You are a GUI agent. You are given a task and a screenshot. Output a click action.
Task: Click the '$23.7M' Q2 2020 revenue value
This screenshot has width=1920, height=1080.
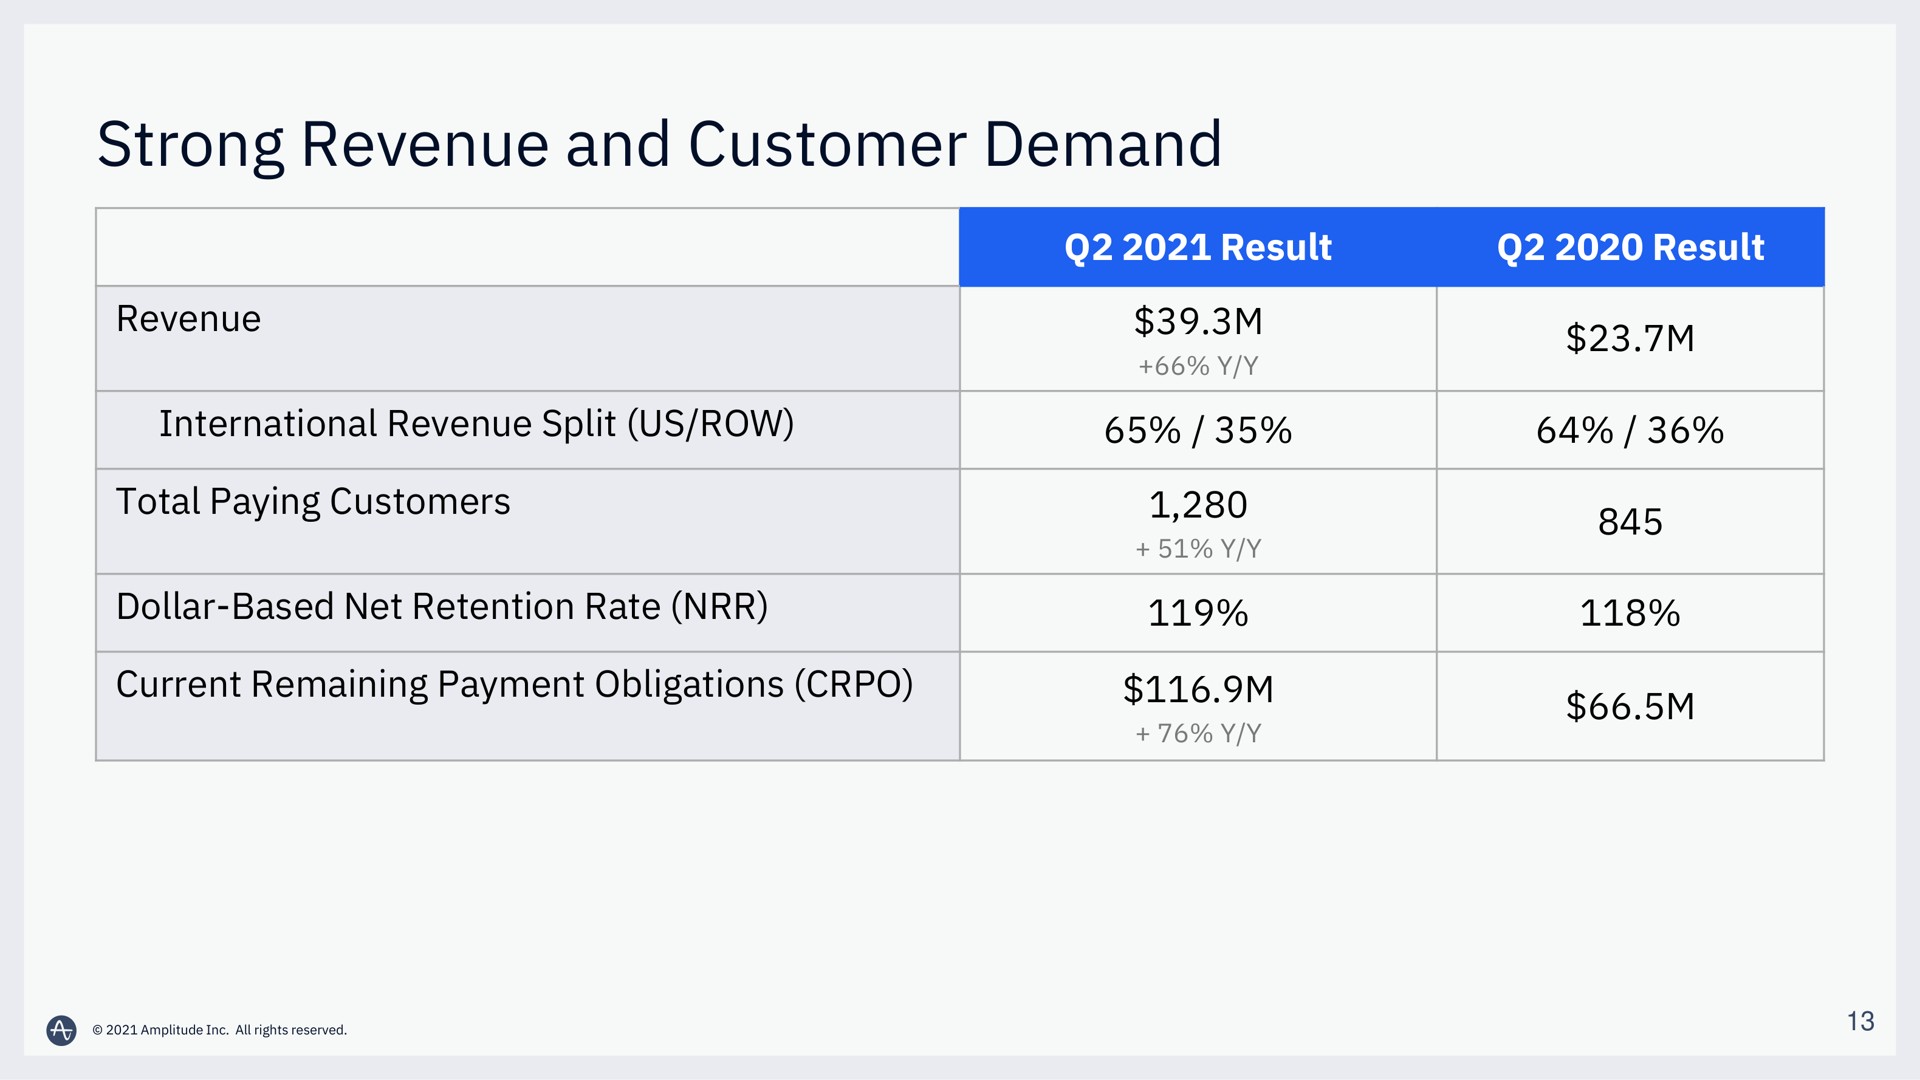(1630, 338)
